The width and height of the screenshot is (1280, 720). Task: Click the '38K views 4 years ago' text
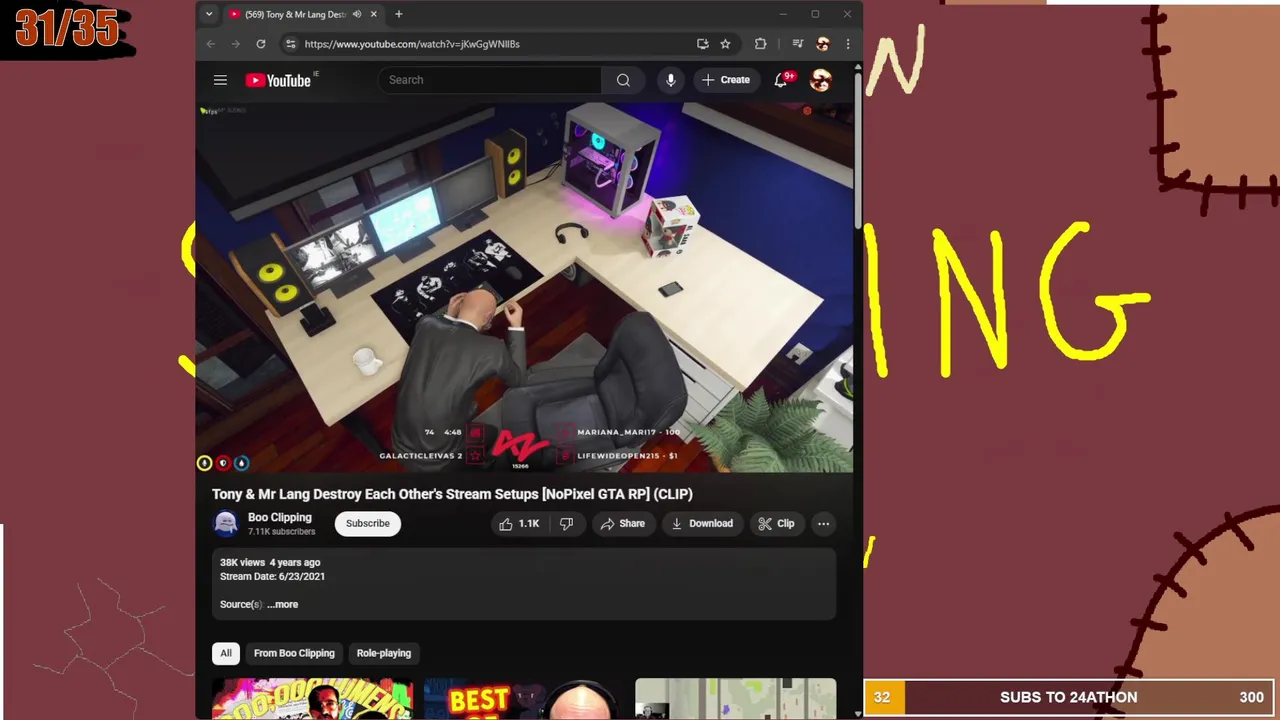pyautogui.click(x=270, y=562)
